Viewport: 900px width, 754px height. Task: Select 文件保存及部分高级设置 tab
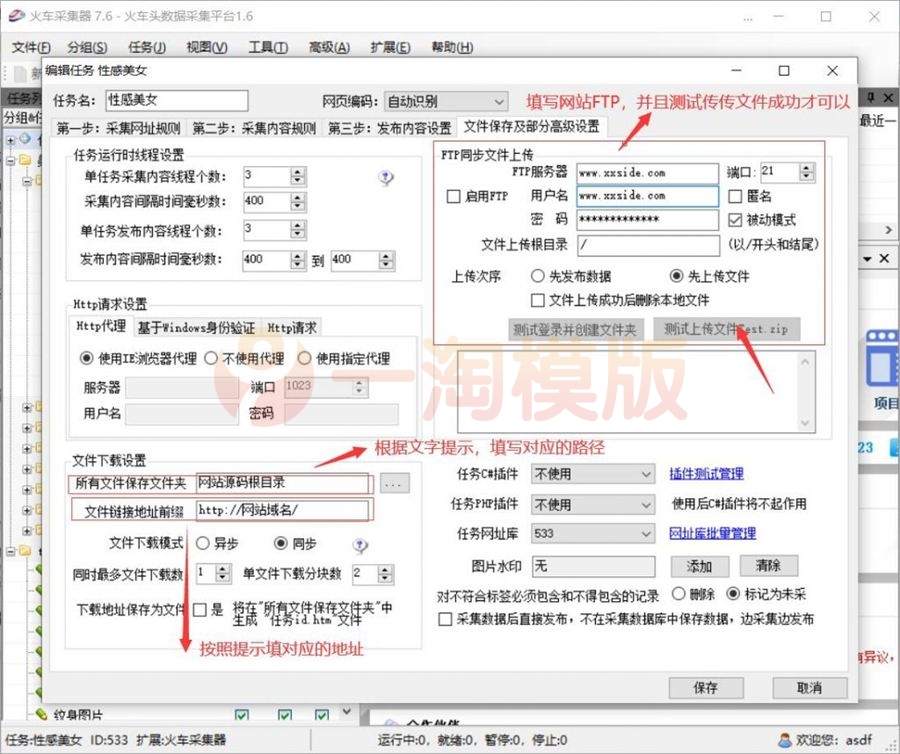pyautogui.click(x=532, y=126)
